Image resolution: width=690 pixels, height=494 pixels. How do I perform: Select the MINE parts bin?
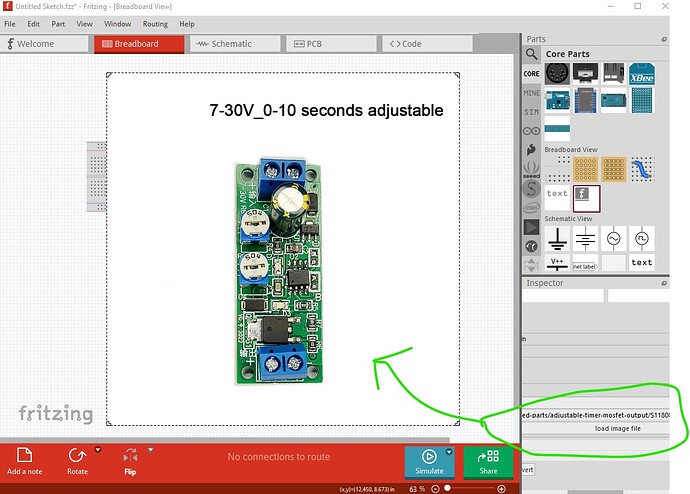[x=531, y=93]
